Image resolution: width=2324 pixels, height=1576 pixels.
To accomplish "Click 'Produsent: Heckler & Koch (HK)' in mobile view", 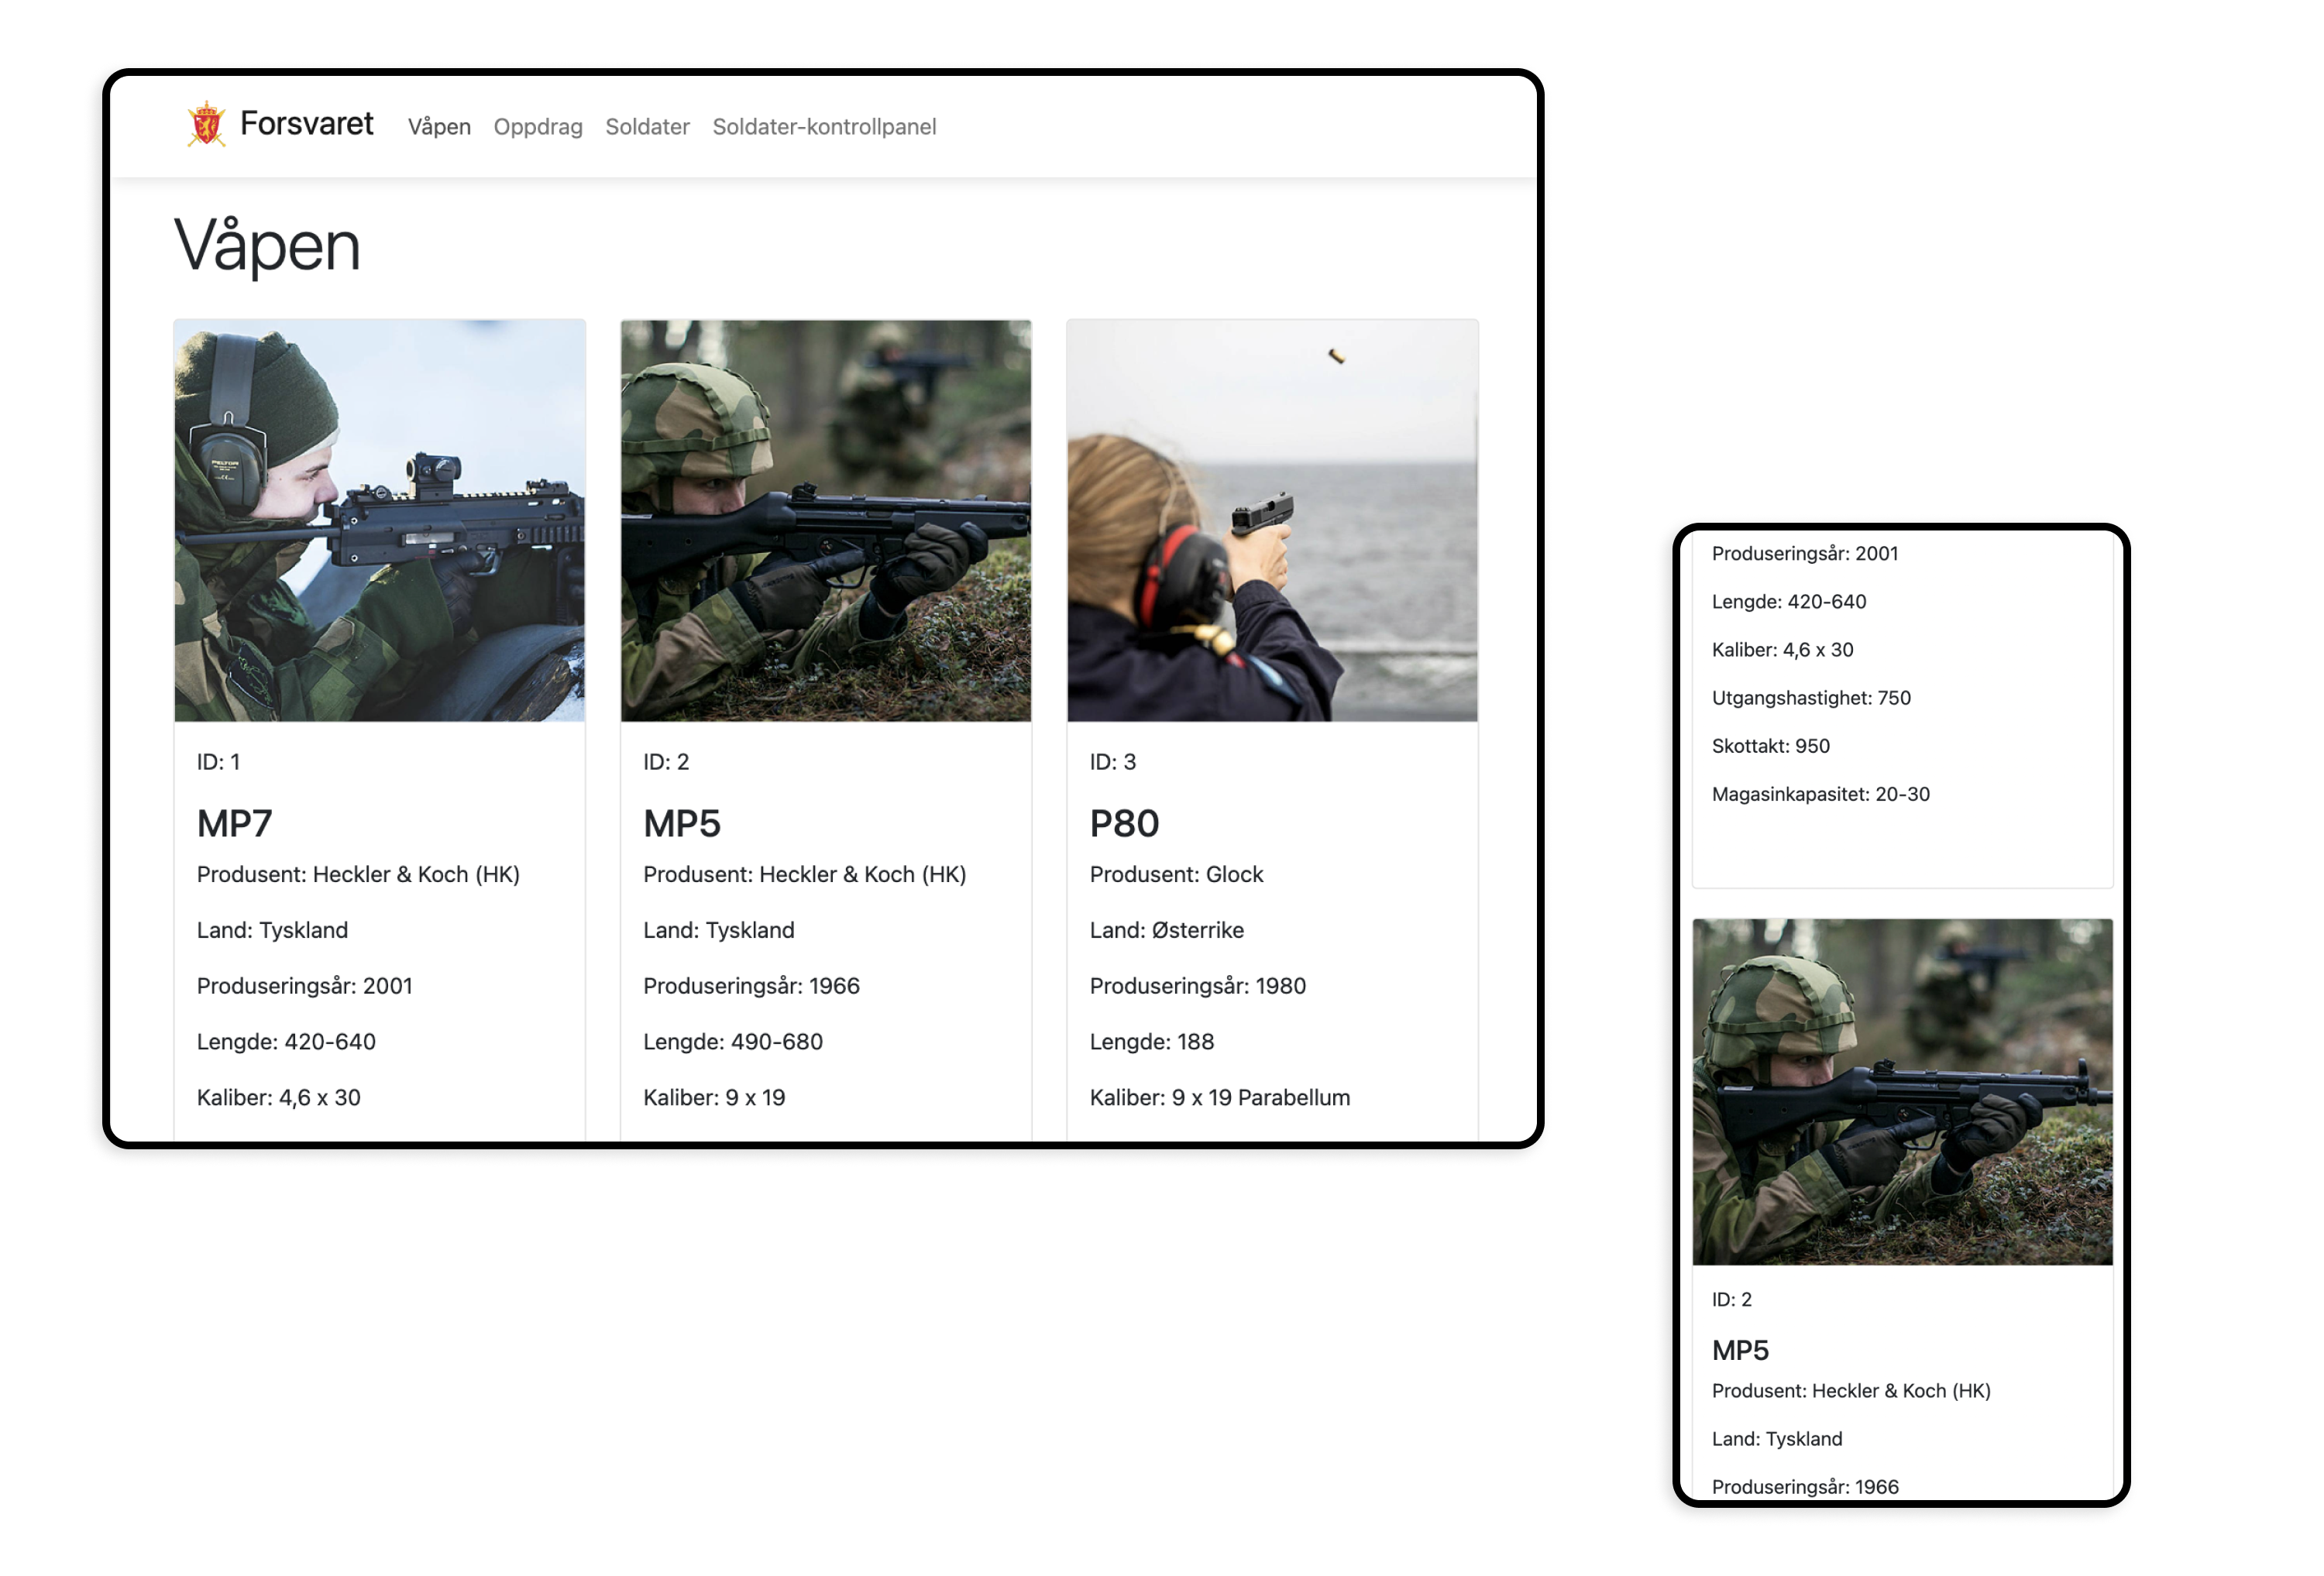I will tap(1850, 1391).
